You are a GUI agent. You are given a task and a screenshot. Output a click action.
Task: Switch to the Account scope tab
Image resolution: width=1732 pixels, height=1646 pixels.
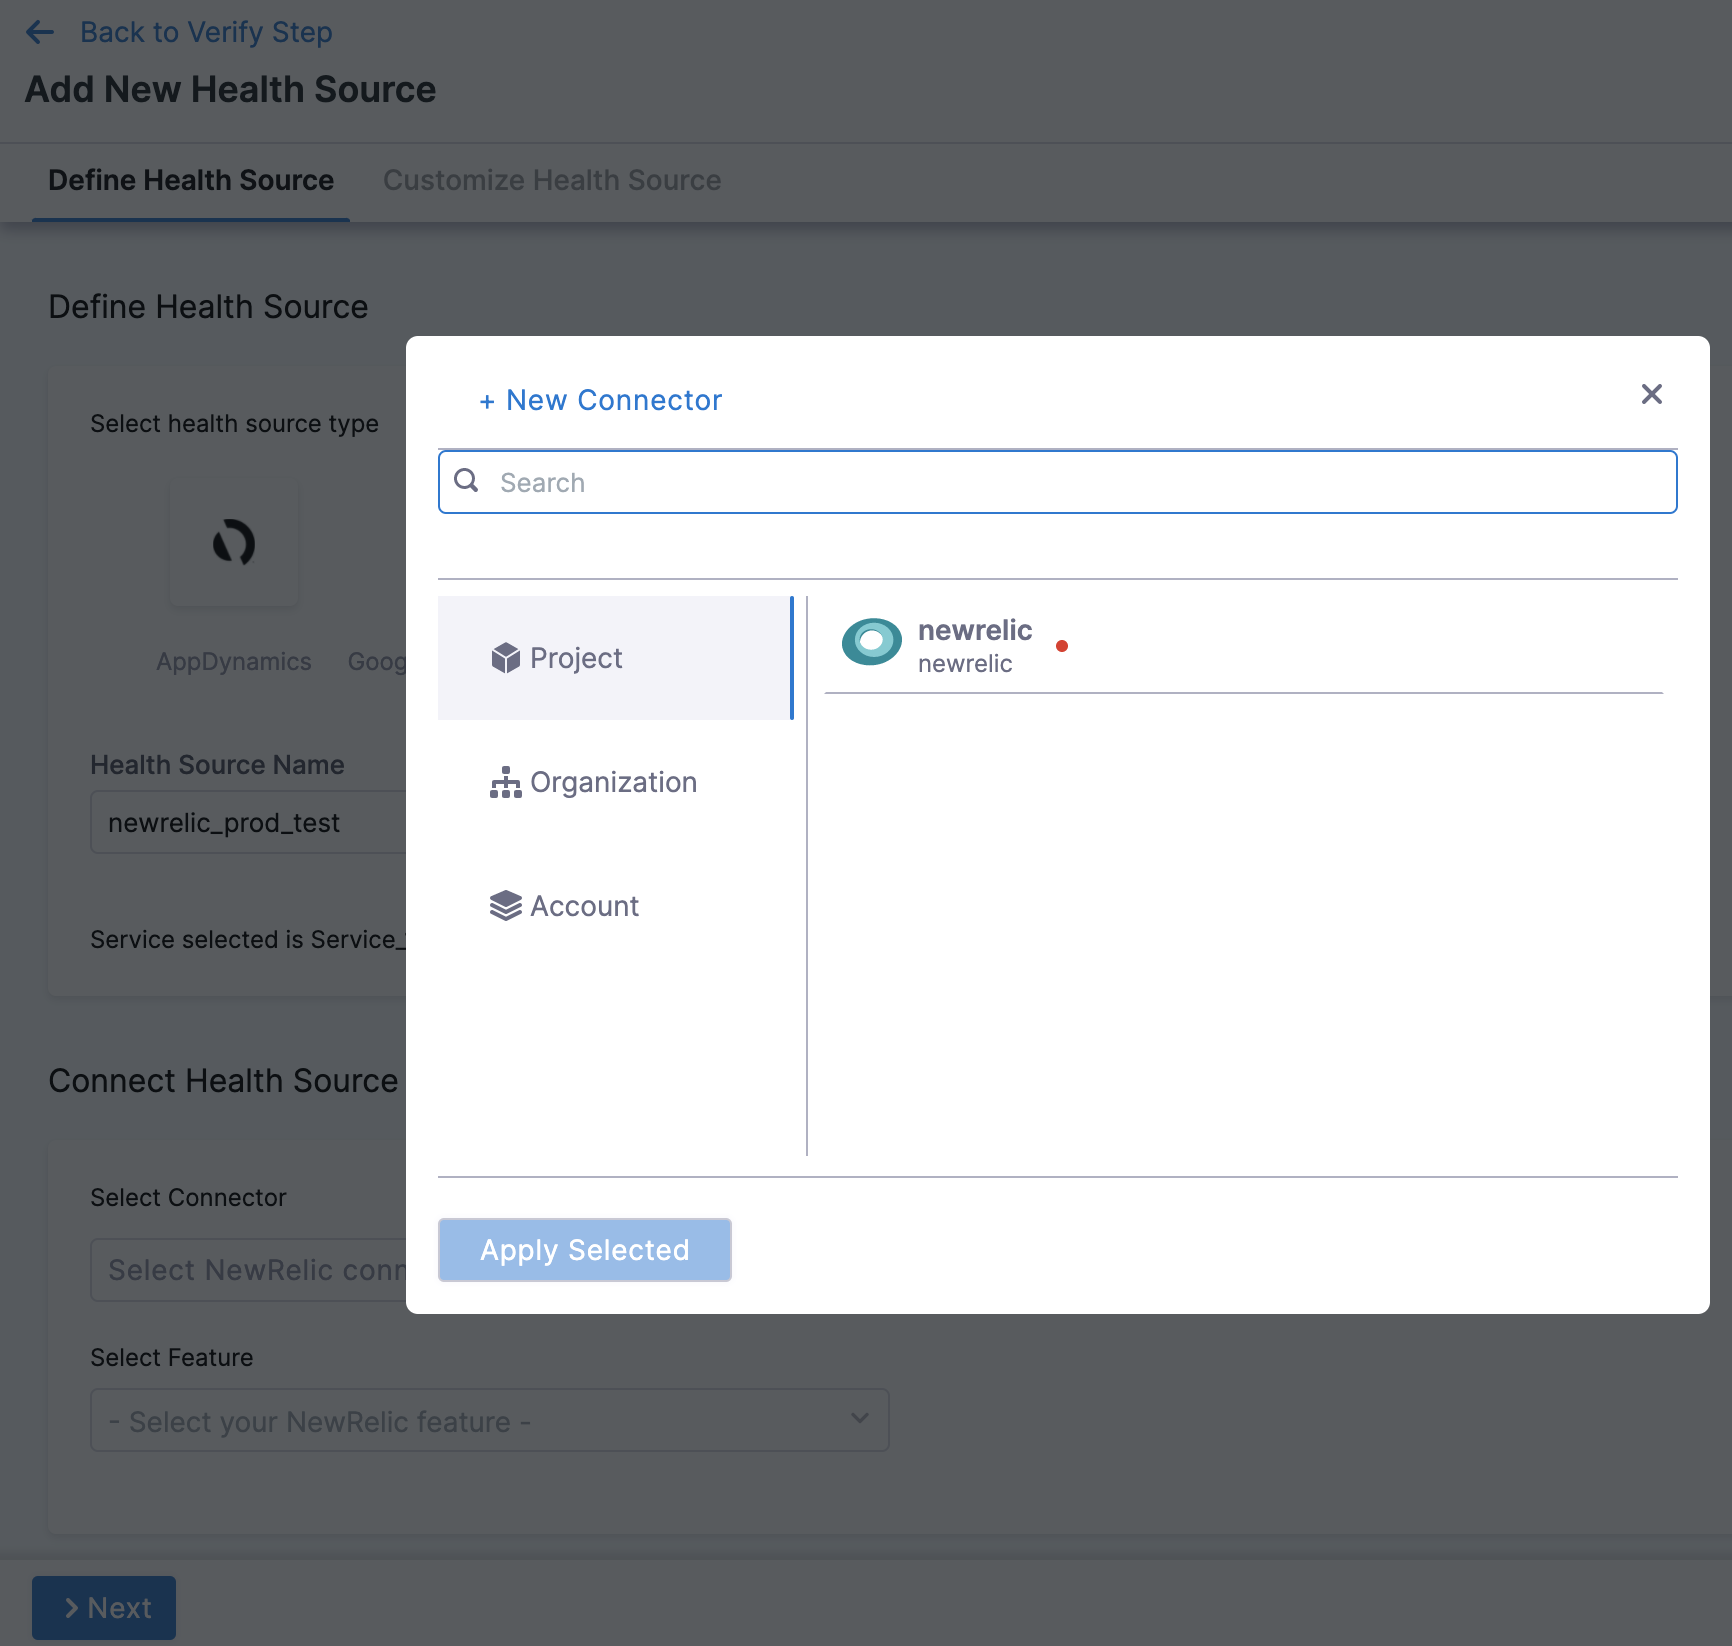[x=584, y=906]
